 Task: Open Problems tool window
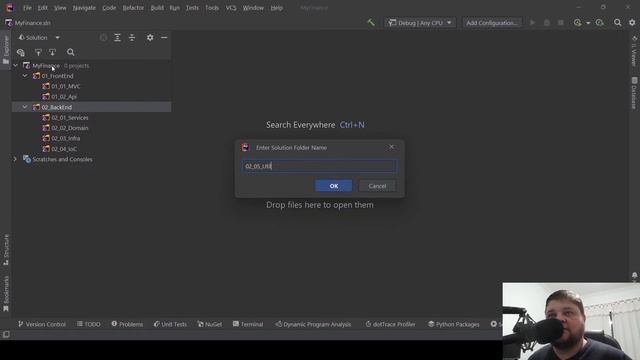tap(127, 324)
